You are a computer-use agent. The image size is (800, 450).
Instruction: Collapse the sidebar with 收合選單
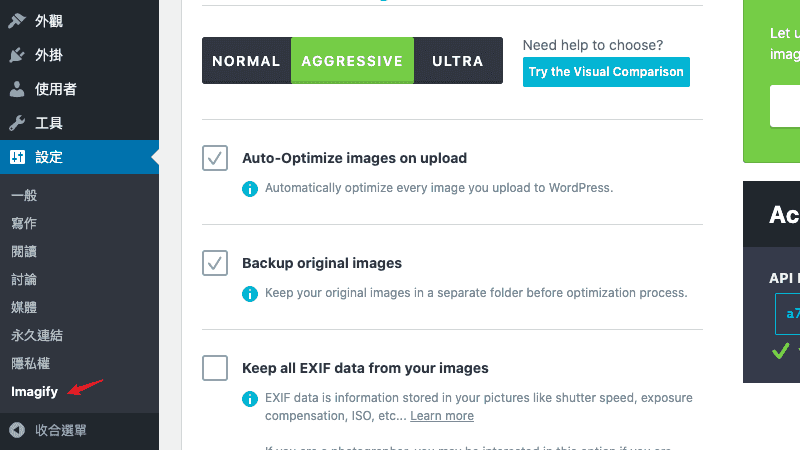(x=61, y=430)
